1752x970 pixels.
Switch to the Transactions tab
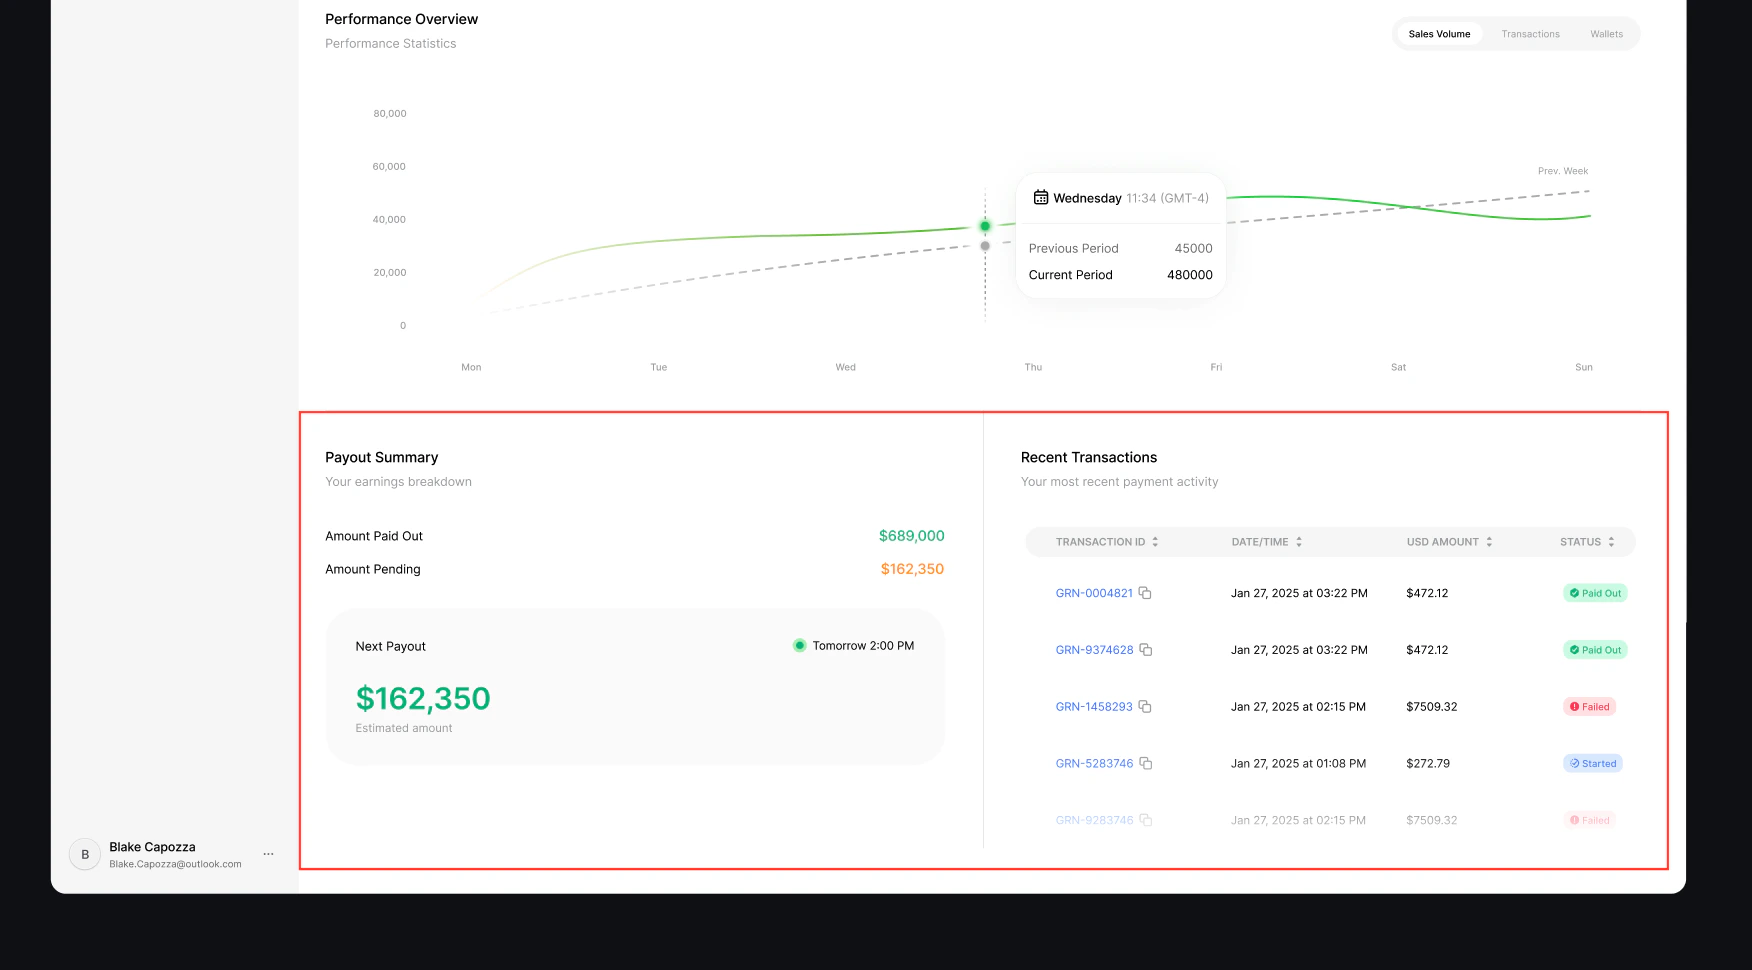click(1530, 33)
